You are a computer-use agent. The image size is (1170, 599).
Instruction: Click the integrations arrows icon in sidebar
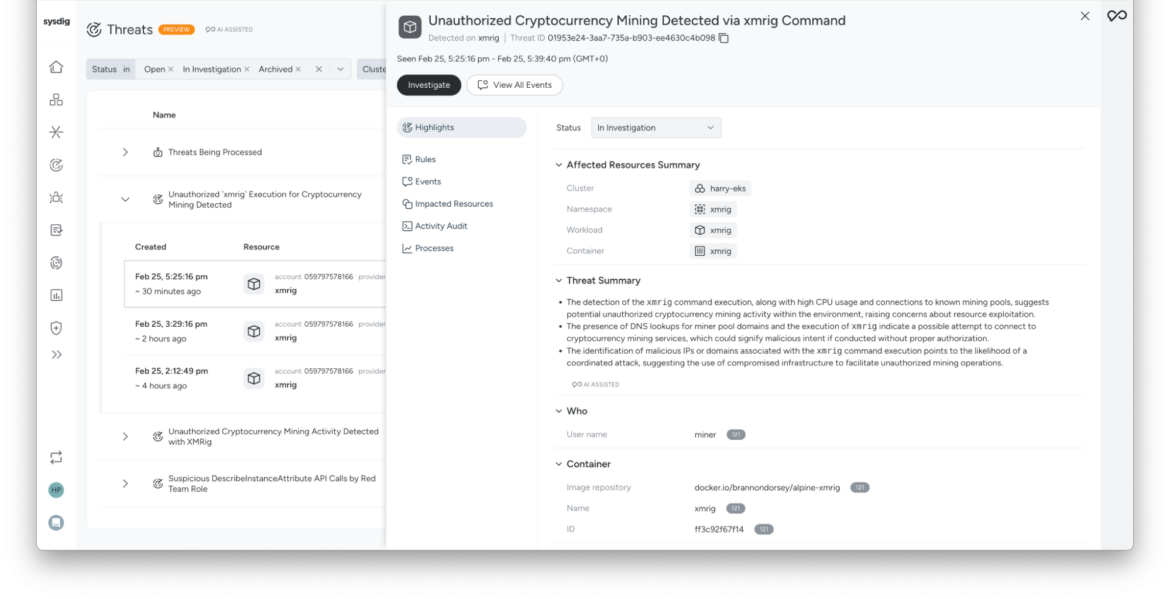point(56,457)
